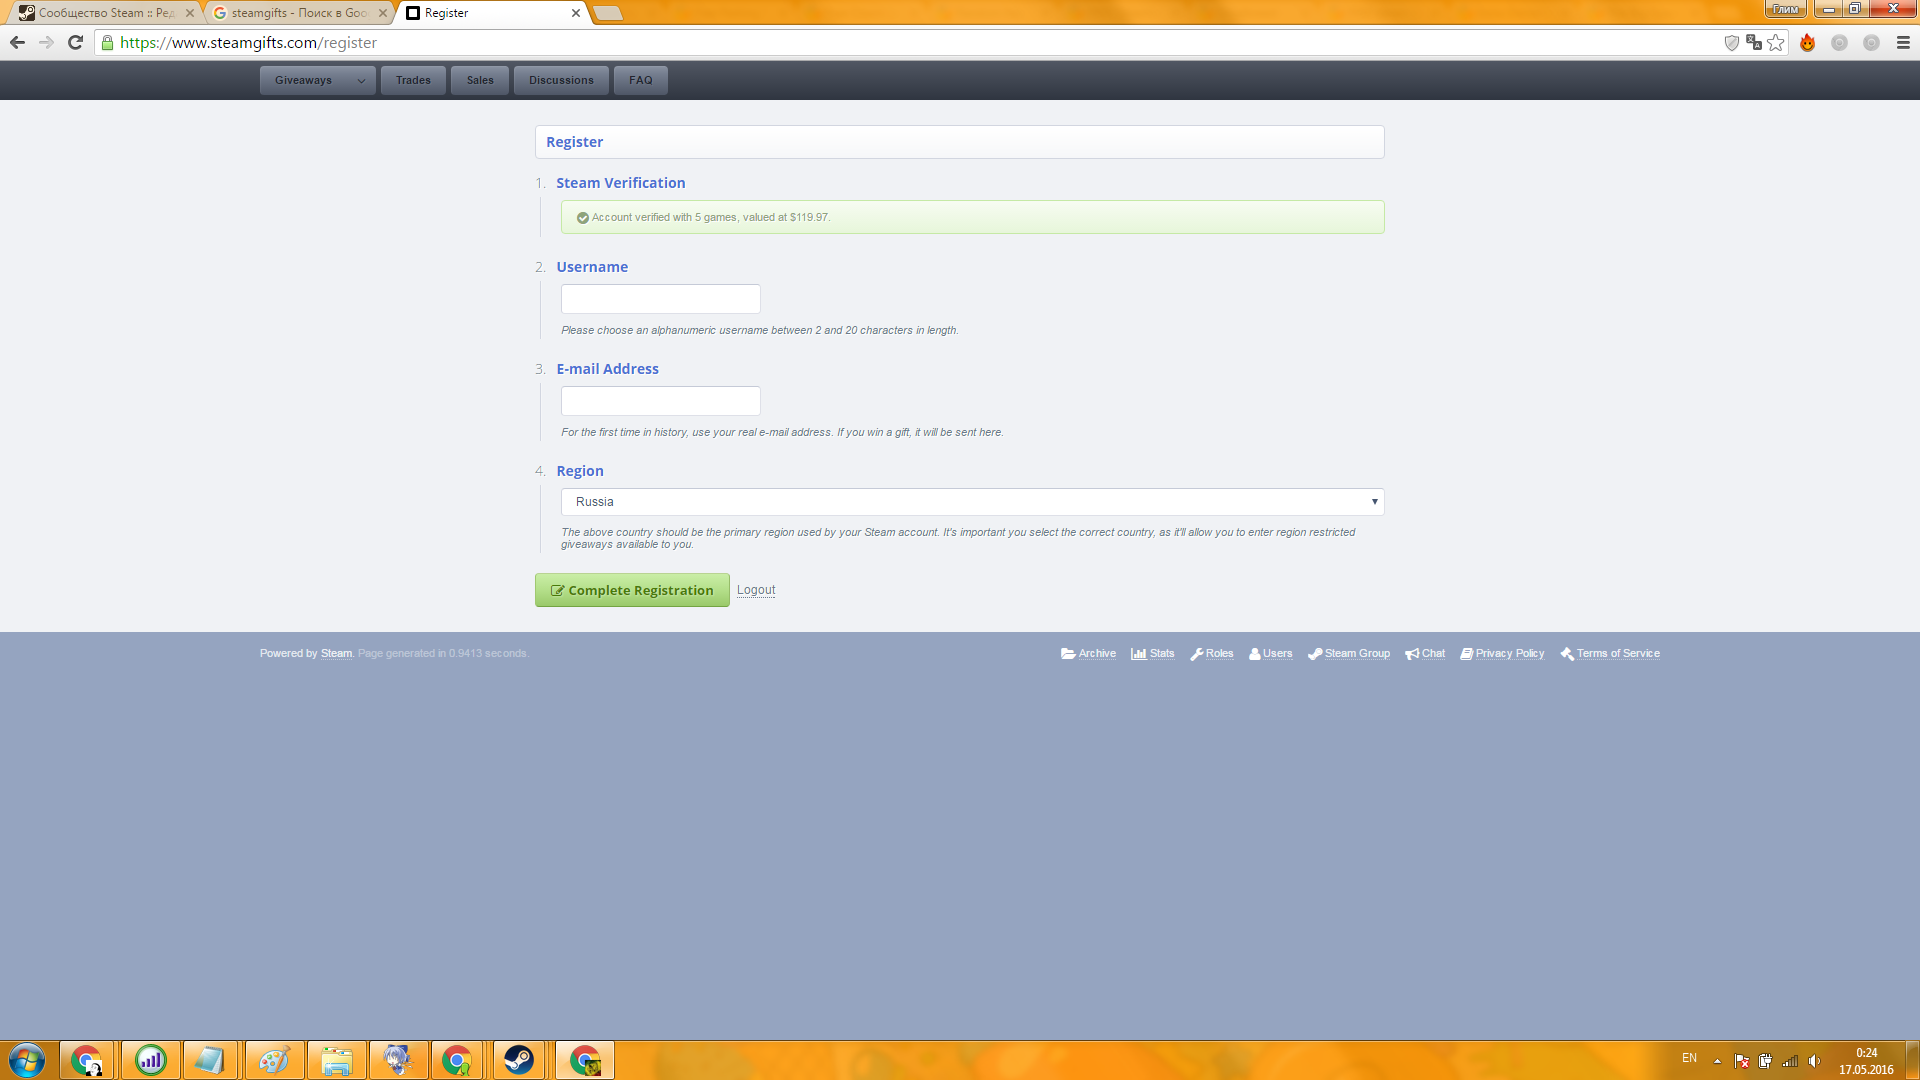The image size is (1920, 1080).
Task: Click the shield icon in the address bar
Action: point(1732,43)
